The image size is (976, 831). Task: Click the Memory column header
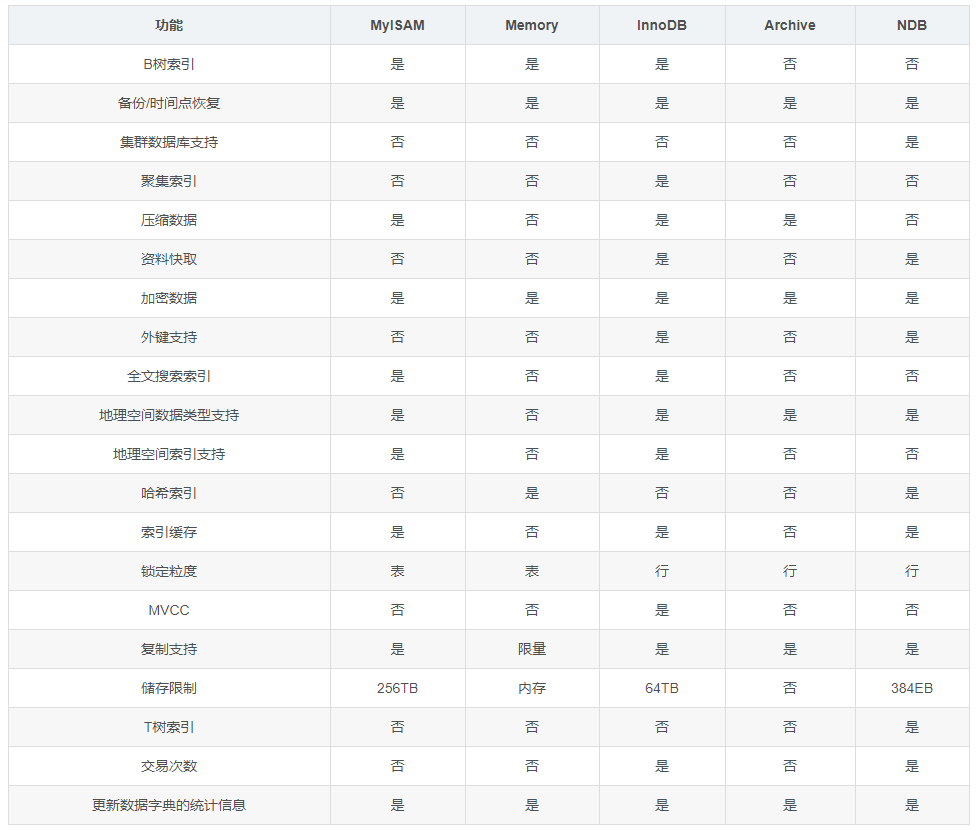click(x=532, y=26)
